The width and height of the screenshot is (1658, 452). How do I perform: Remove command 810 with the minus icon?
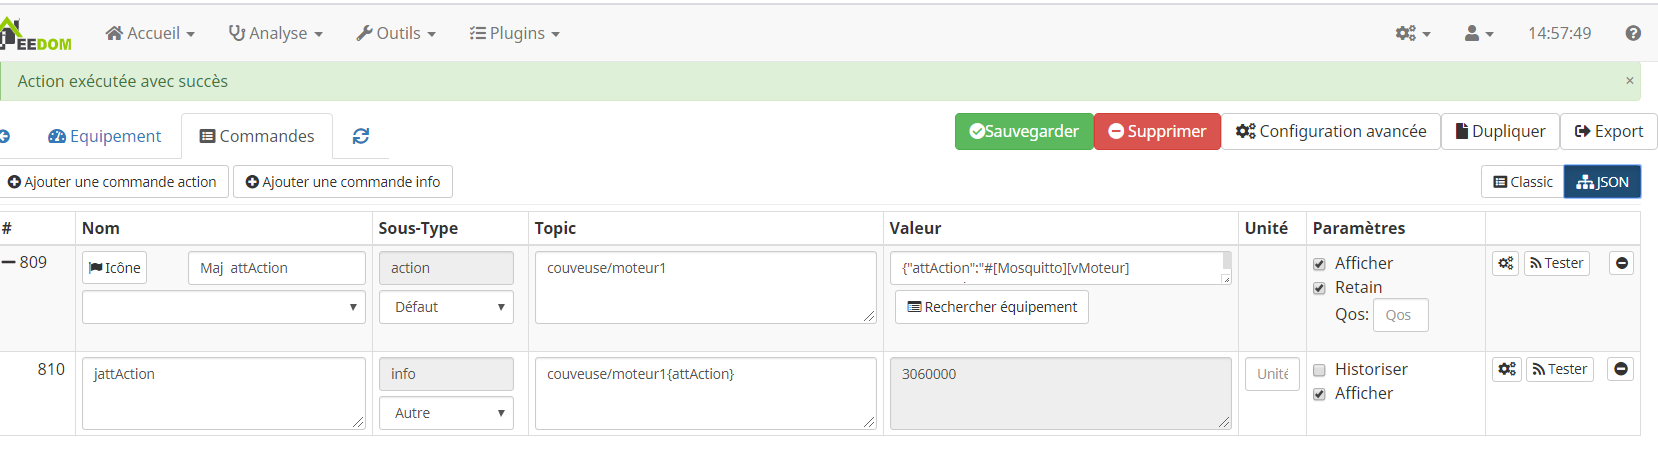[1621, 369]
